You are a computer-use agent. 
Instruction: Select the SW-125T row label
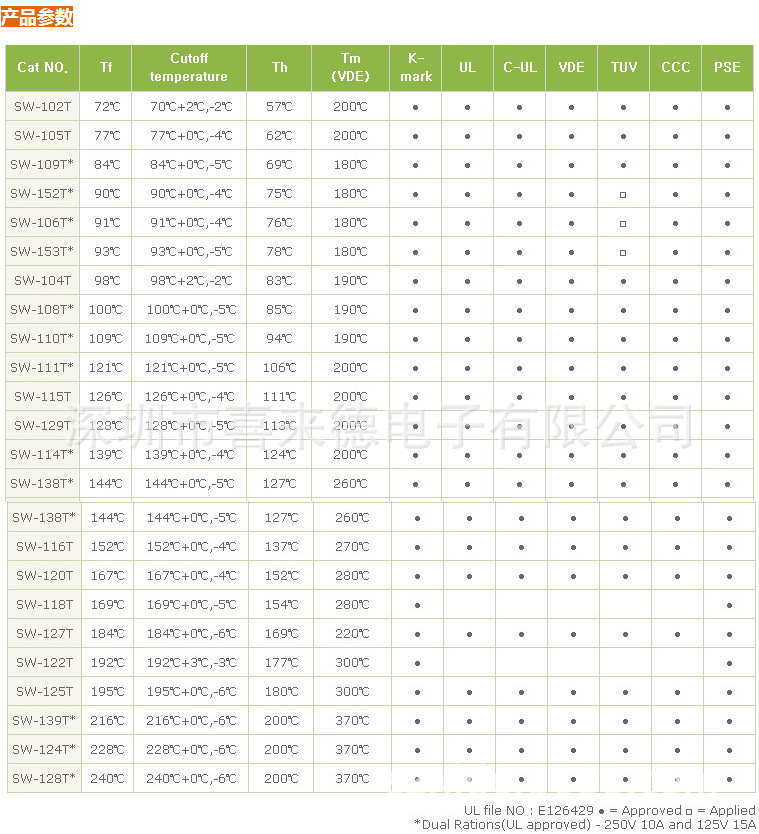(x=44, y=692)
